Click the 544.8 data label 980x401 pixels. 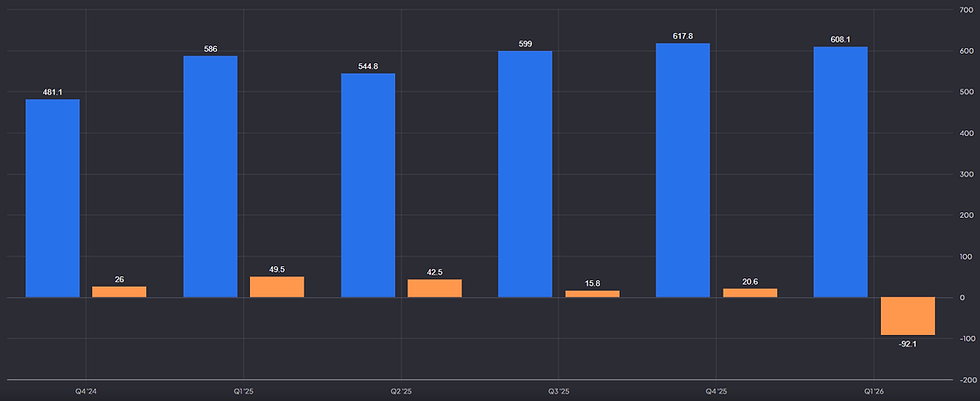[x=368, y=66]
